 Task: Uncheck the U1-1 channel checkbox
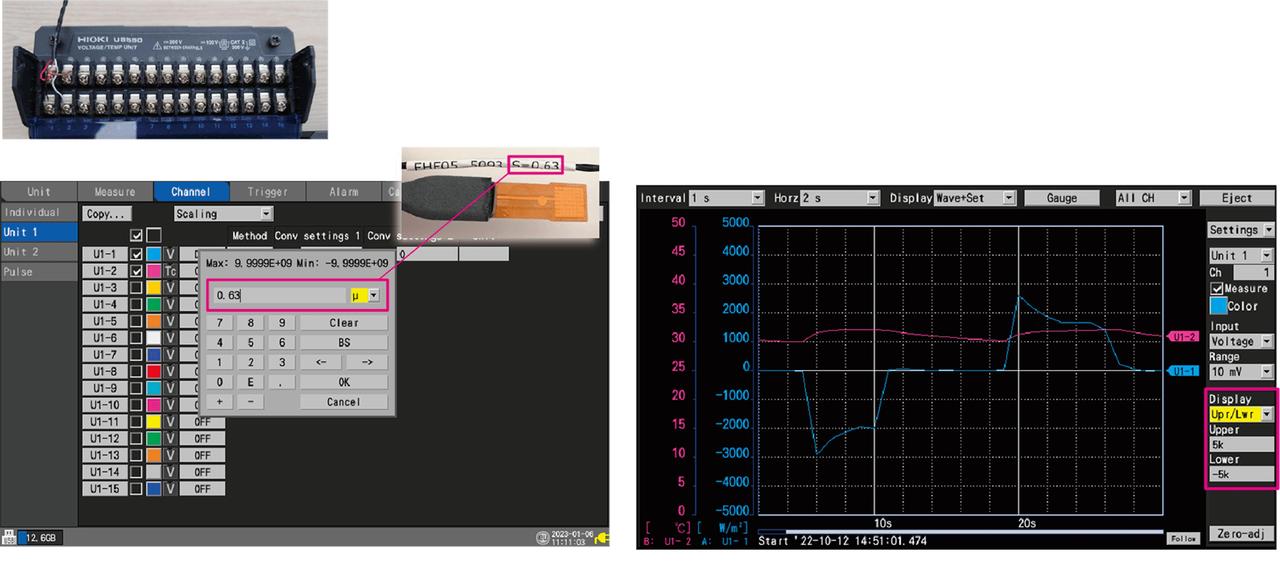[137, 254]
